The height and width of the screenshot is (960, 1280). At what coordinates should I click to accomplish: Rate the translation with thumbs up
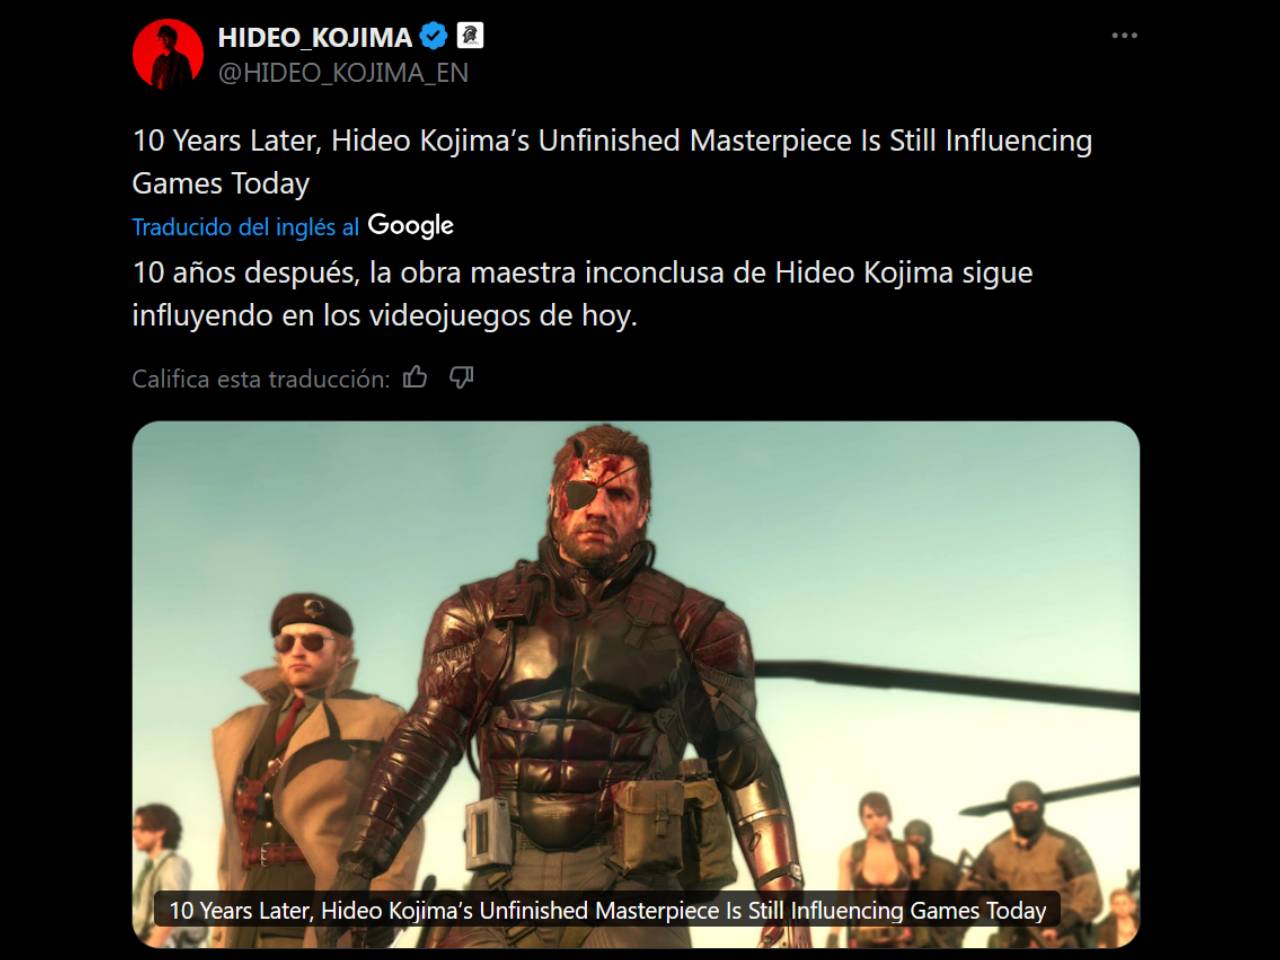[x=415, y=377]
